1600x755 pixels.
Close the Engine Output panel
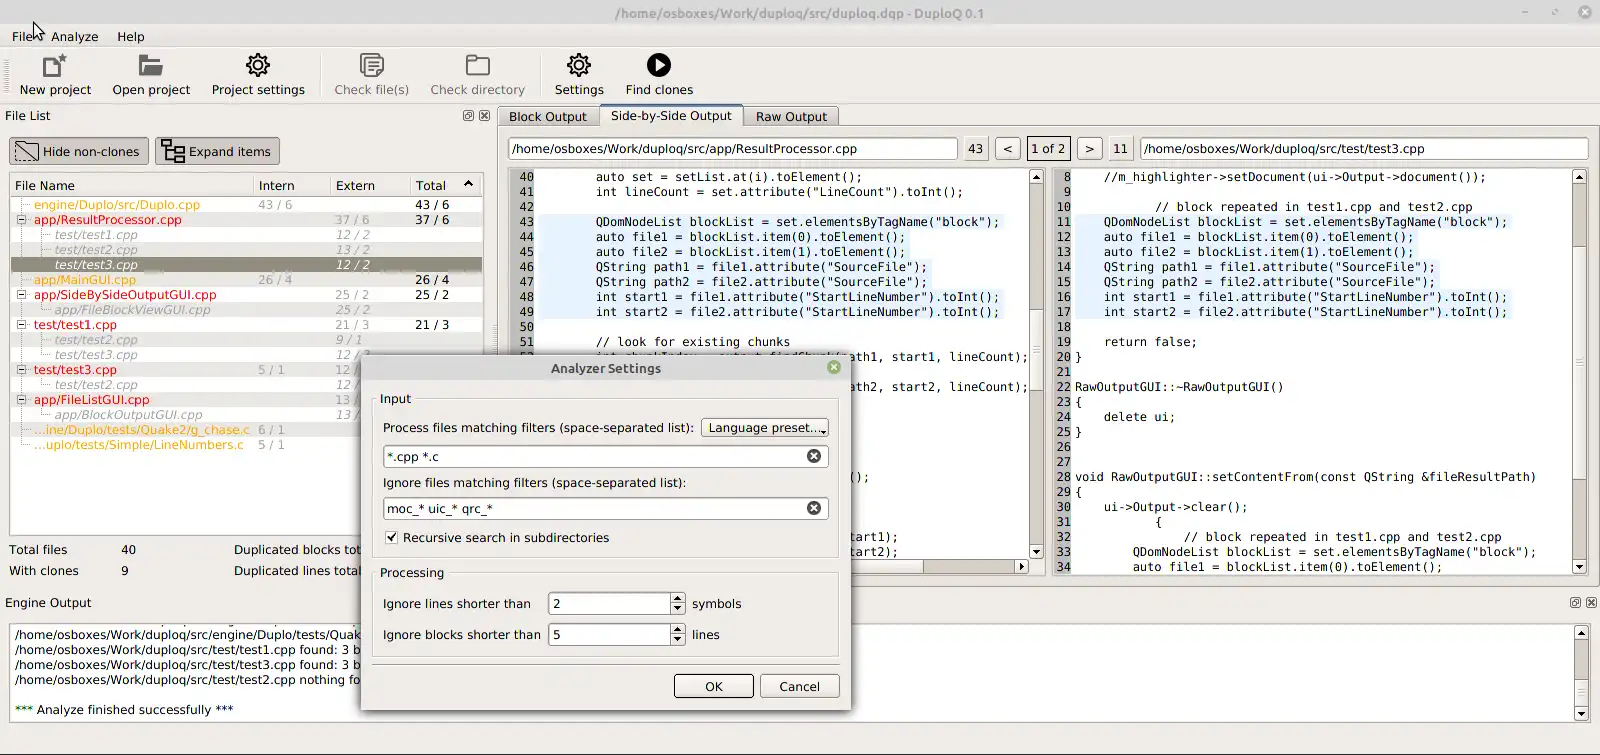click(x=1592, y=603)
